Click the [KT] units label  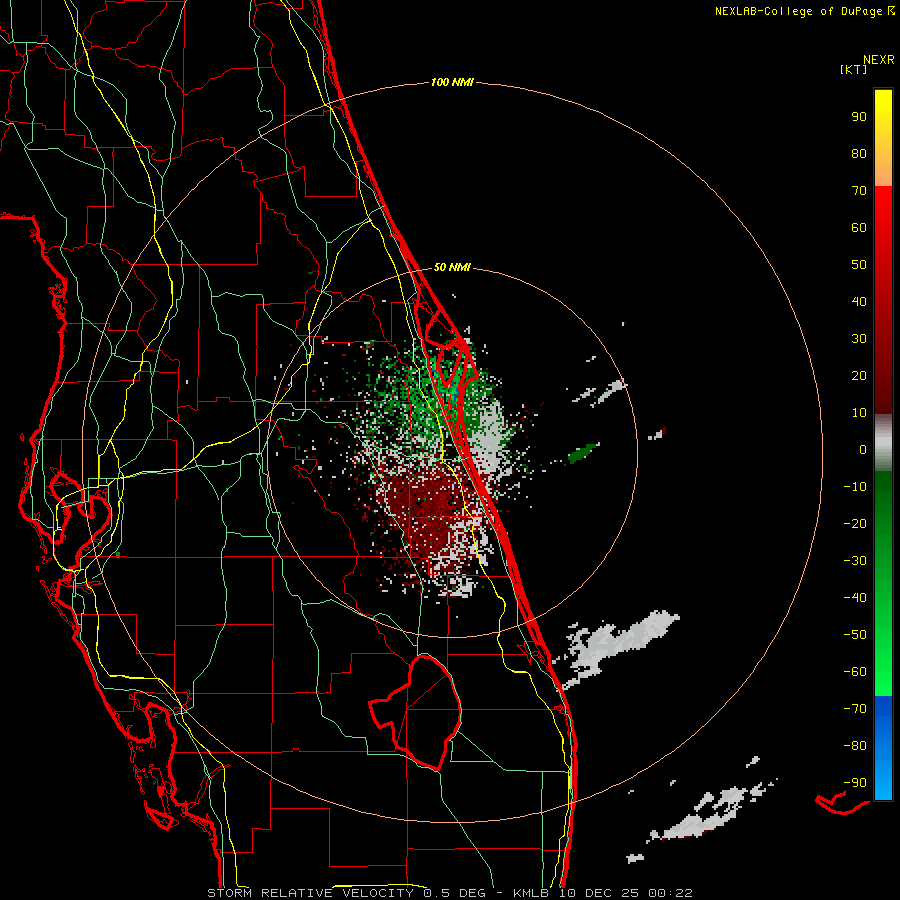pyautogui.click(x=853, y=69)
